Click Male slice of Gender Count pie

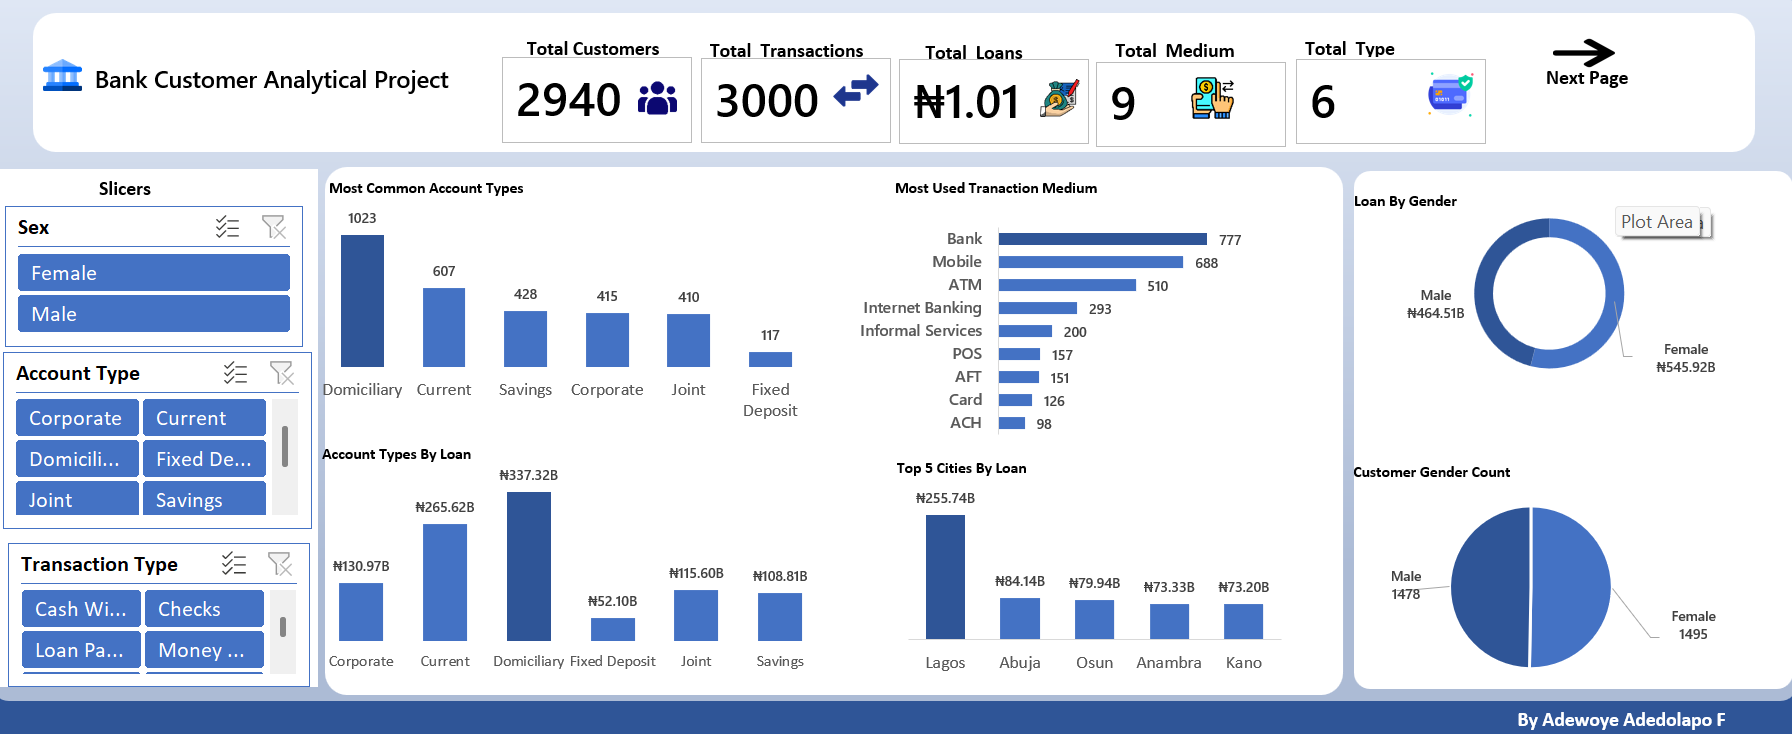1489,587
